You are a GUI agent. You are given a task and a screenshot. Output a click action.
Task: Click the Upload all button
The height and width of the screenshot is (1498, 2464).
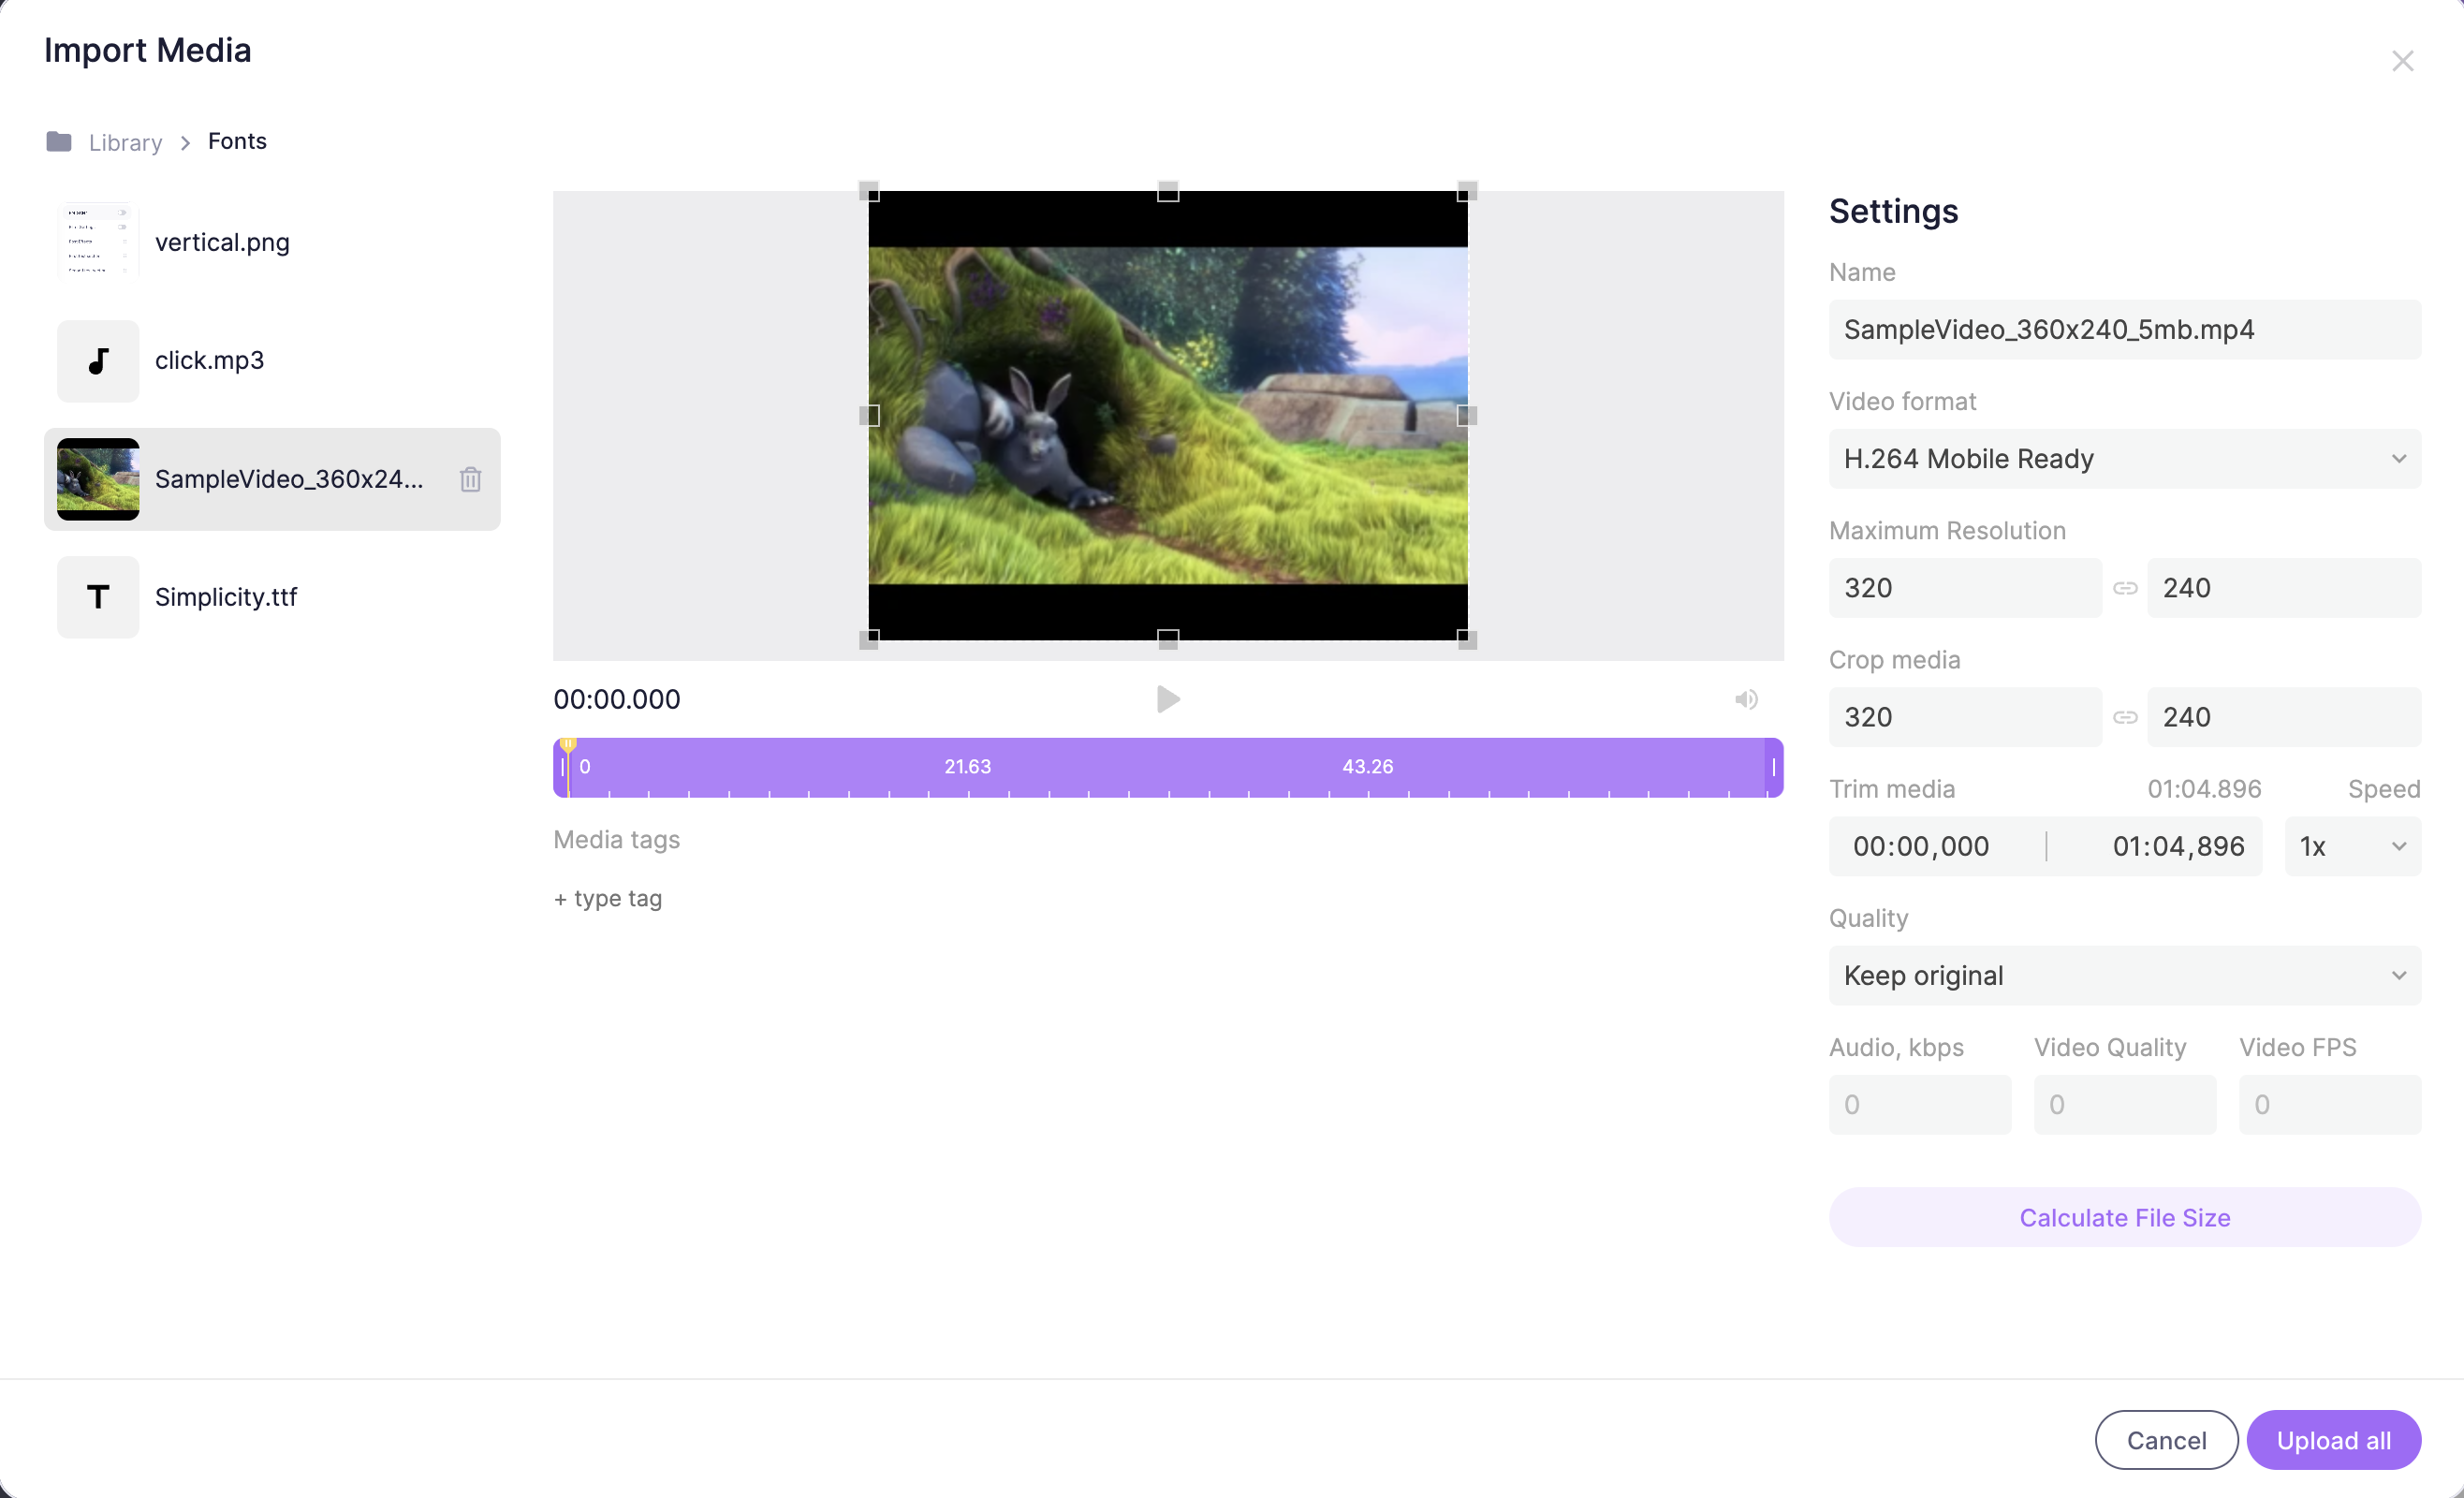pyautogui.click(x=2333, y=1440)
